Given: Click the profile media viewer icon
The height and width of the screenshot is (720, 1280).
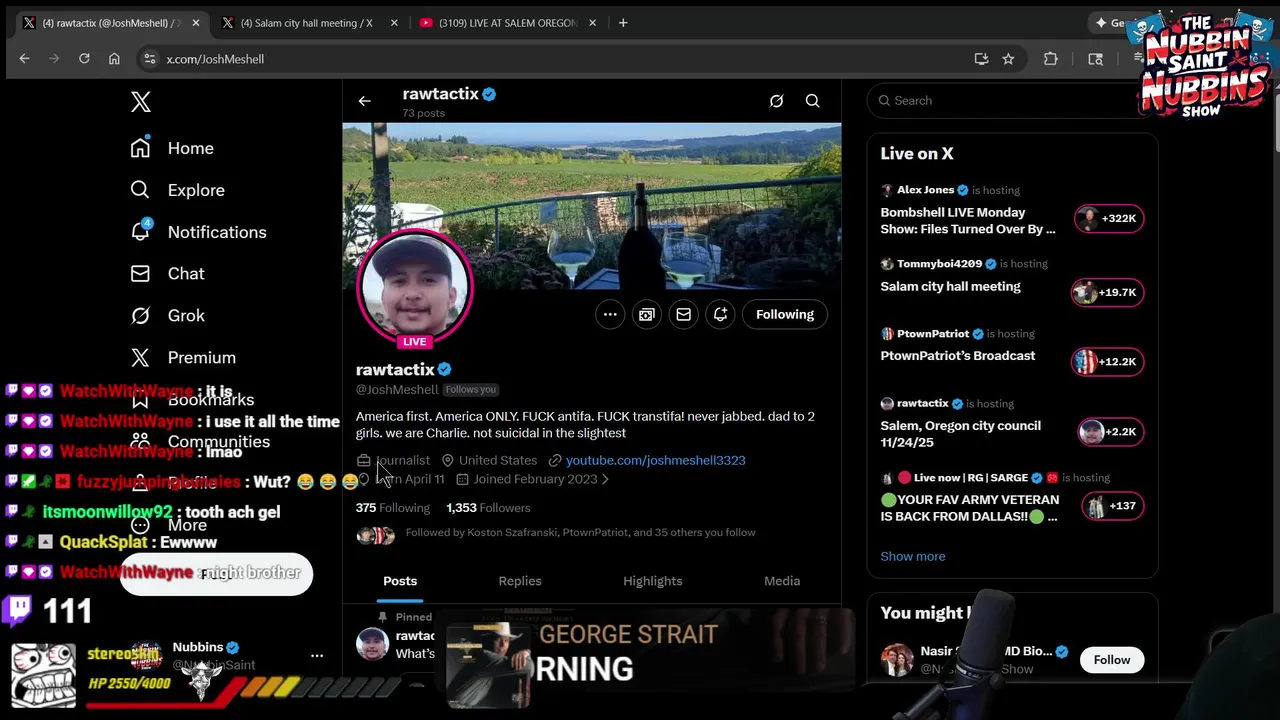Looking at the screenshot, I should [x=647, y=315].
